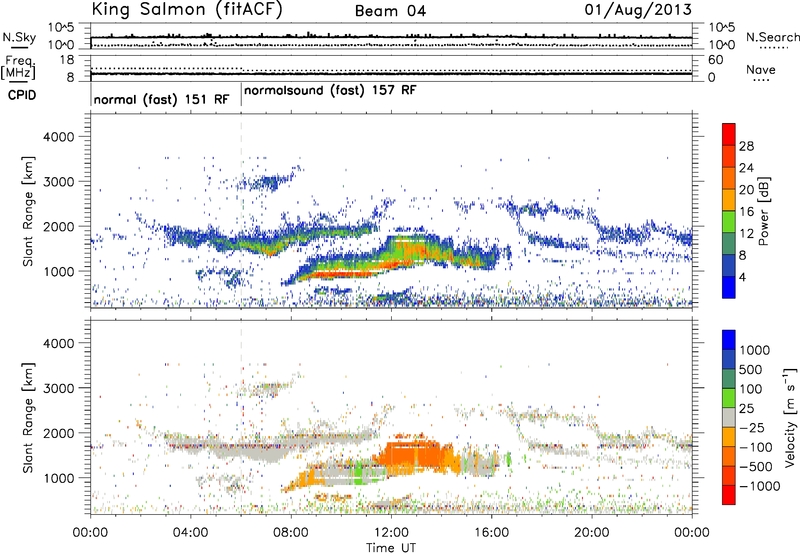Click the 'King Salmon (fitACF)' title text
800x554 pixels.
186,10
